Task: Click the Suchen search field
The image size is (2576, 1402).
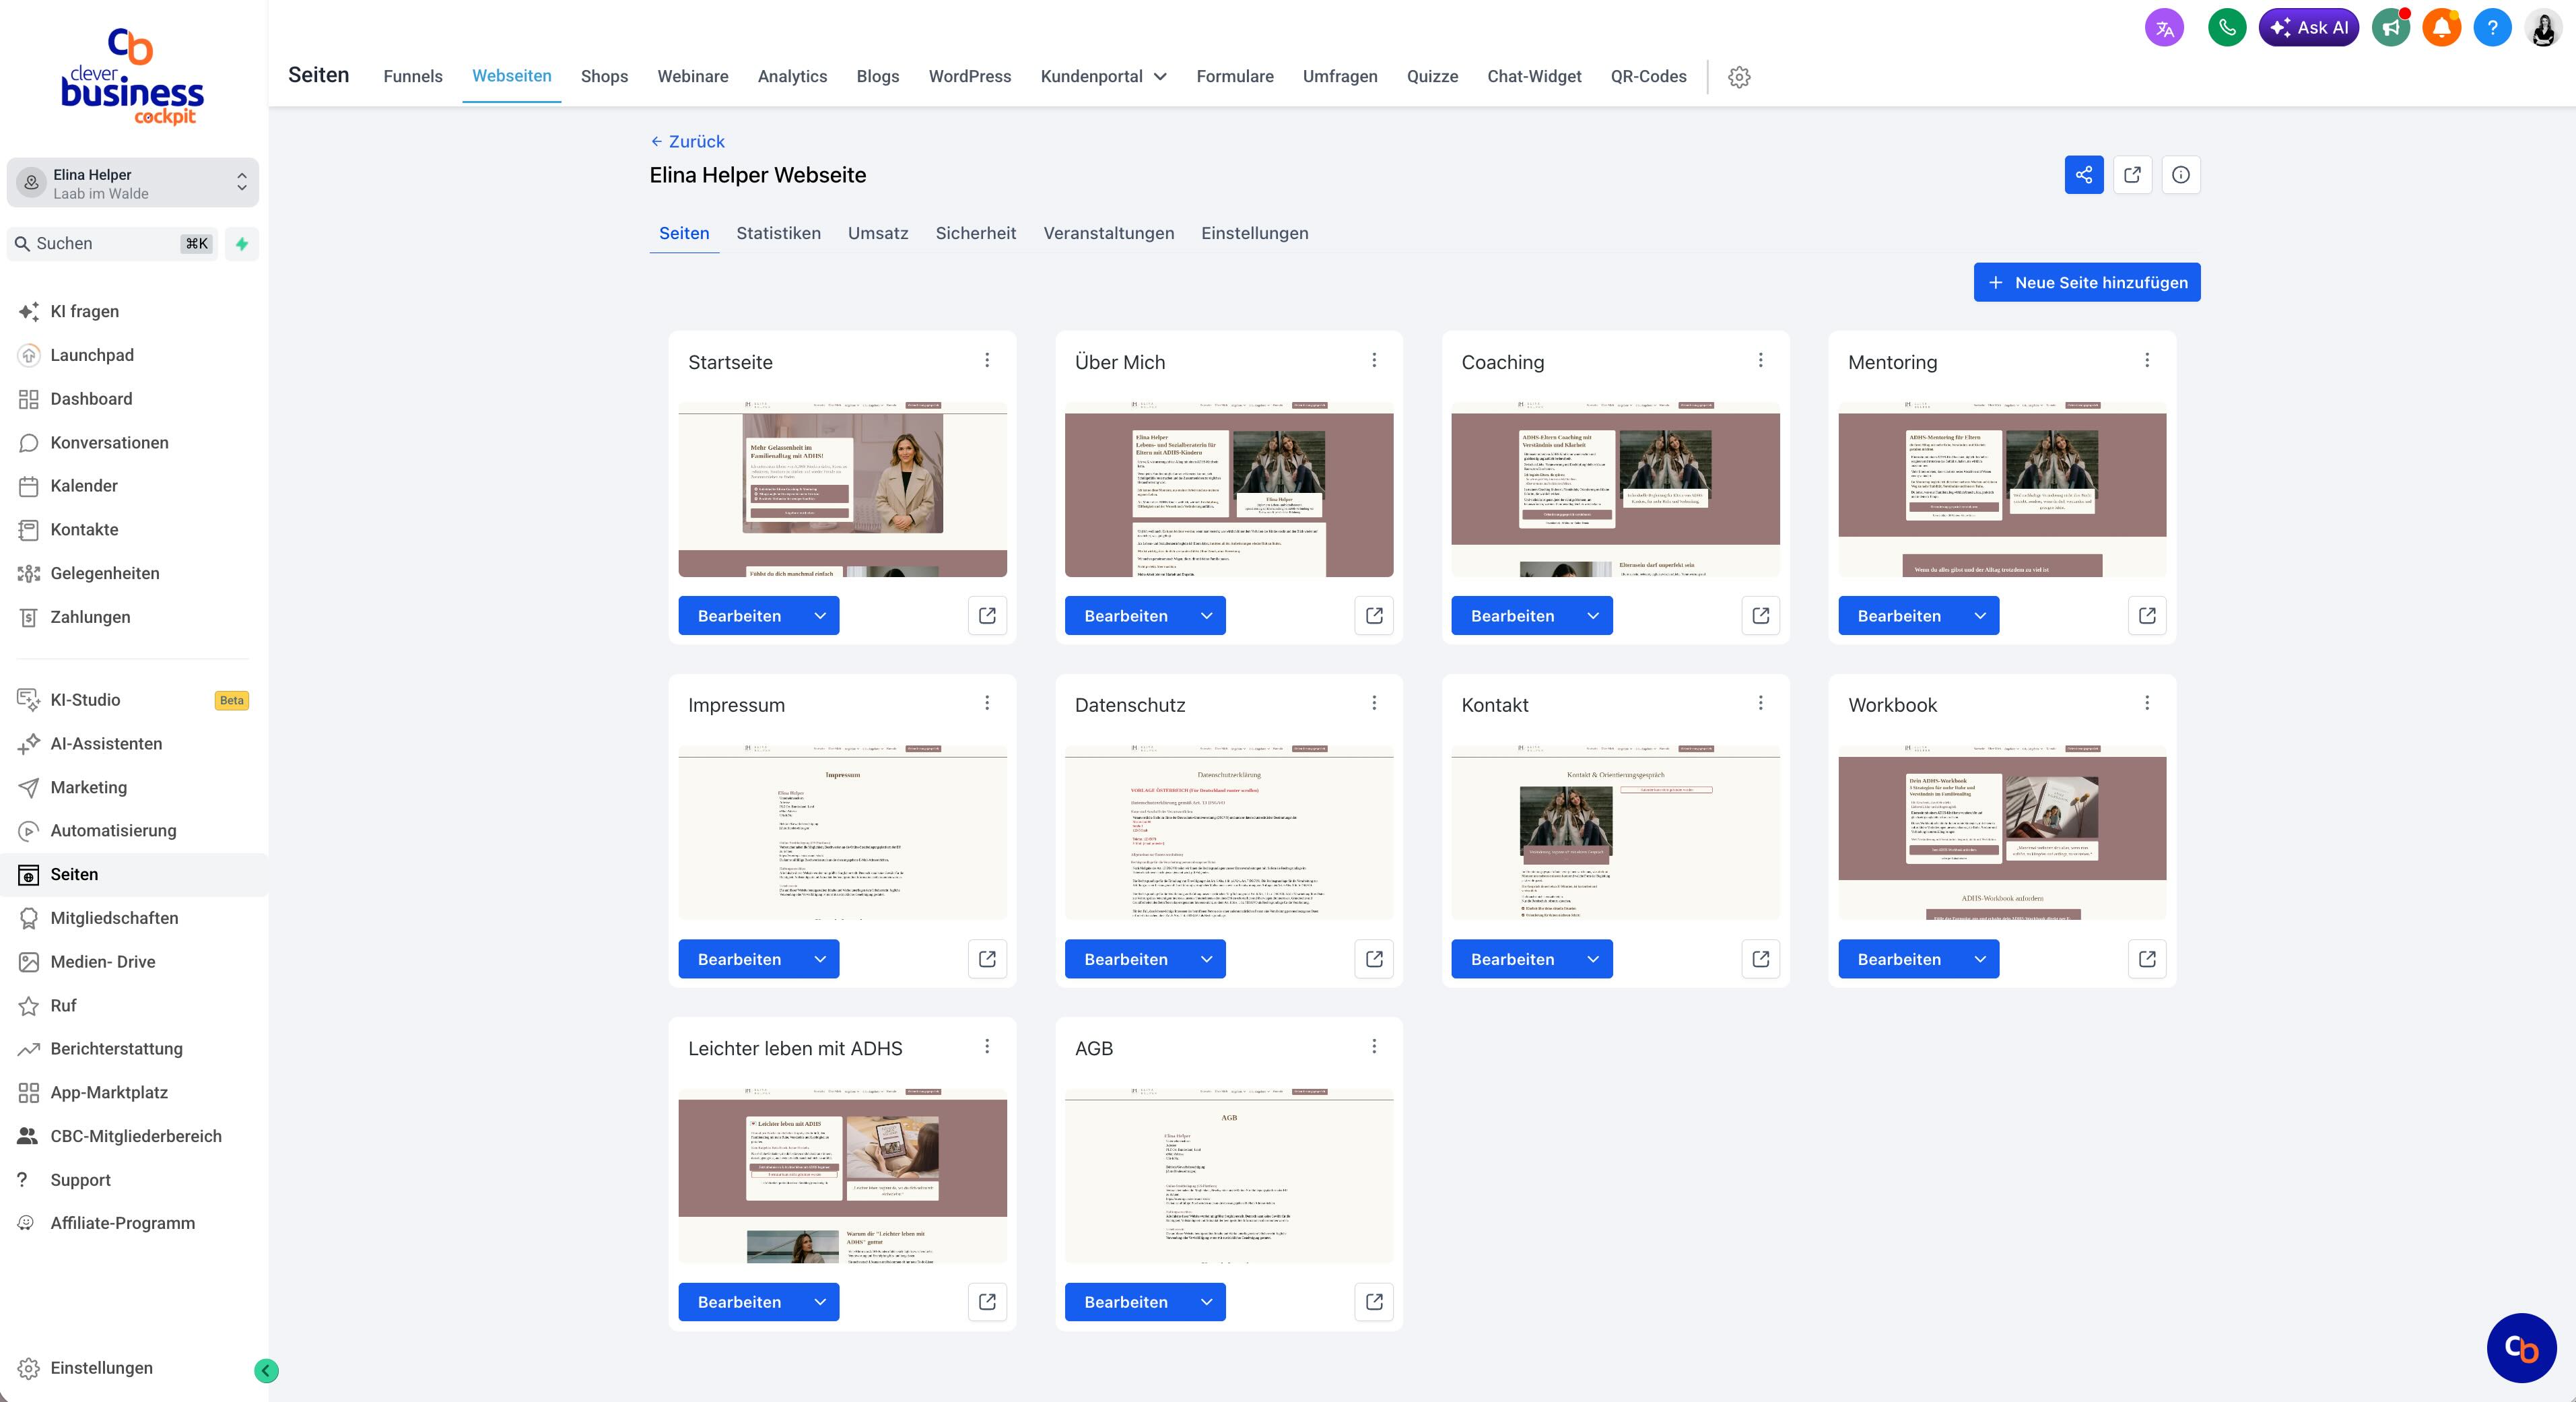Action: (112, 244)
